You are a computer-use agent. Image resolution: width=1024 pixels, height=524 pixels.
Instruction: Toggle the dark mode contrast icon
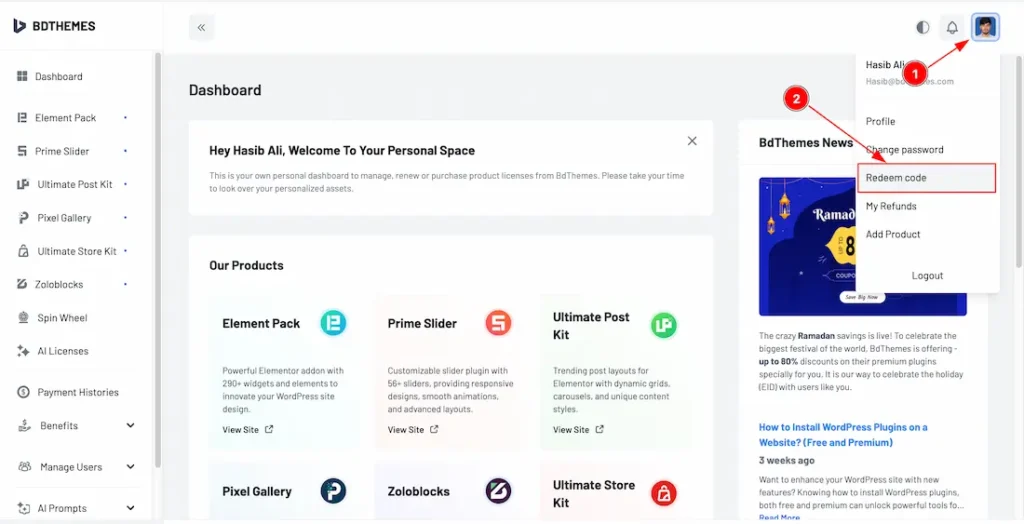pos(922,28)
